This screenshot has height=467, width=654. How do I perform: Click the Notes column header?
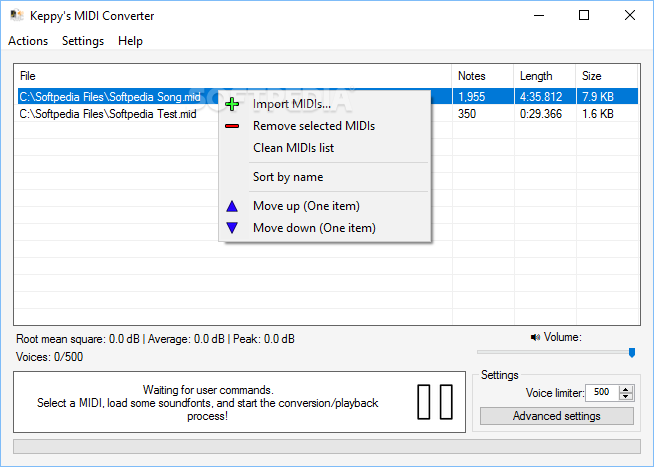[483, 76]
